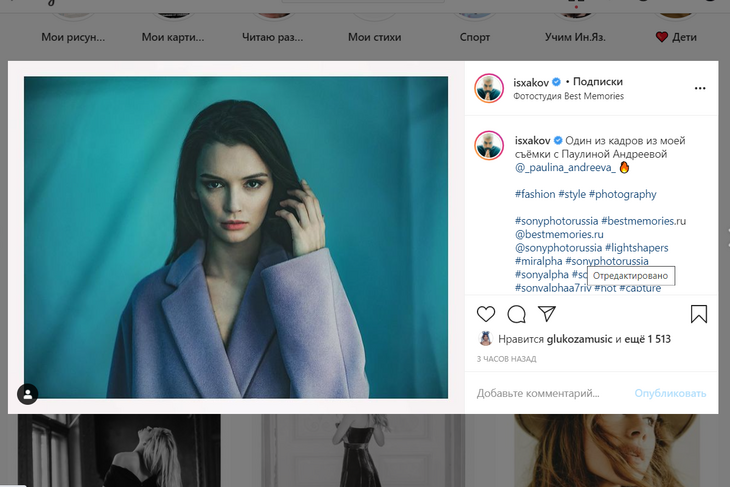Open bottom-right hat portrait thumbnail
The height and width of the screenshot is (487, 730).
607,450
